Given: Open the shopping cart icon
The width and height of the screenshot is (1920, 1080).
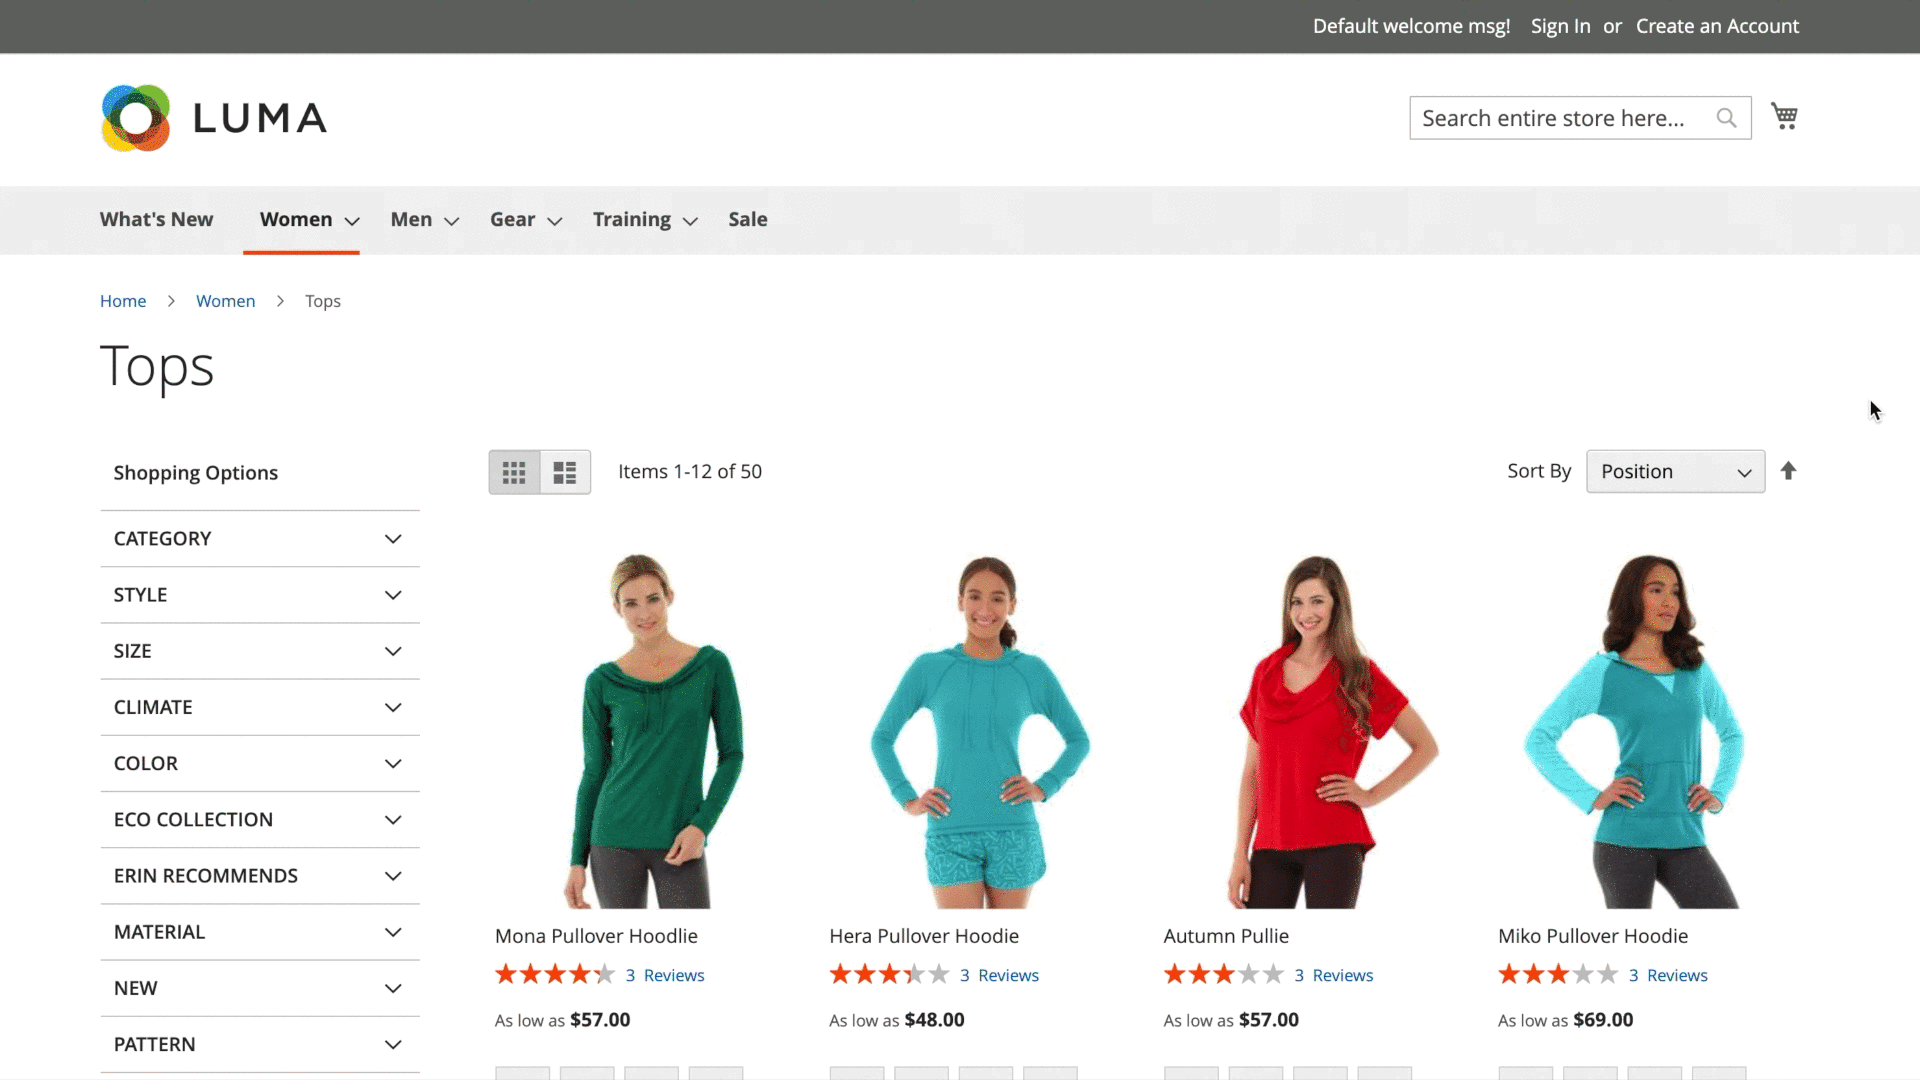Looking at the screenshot, I should click(1784, 116).
